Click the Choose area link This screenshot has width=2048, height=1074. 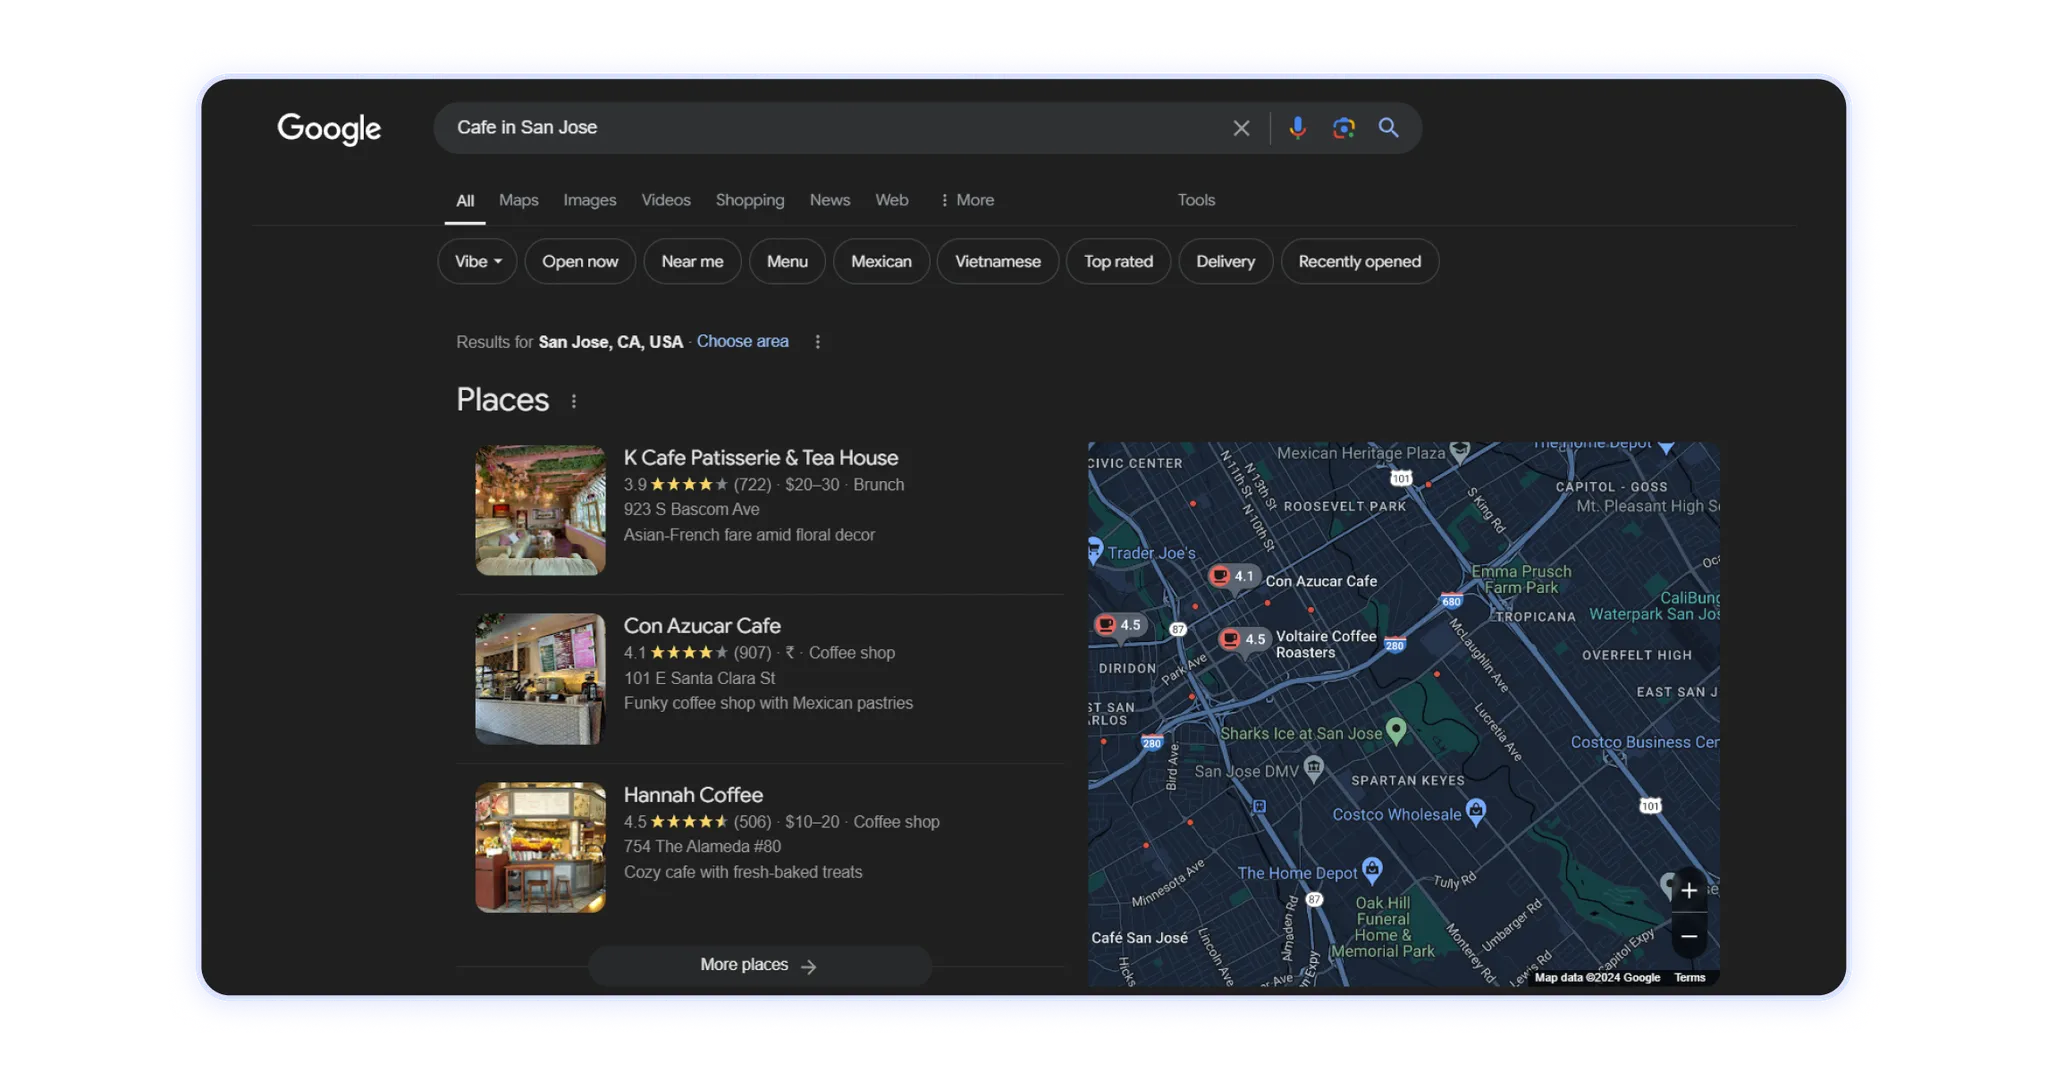pos(742,342)
